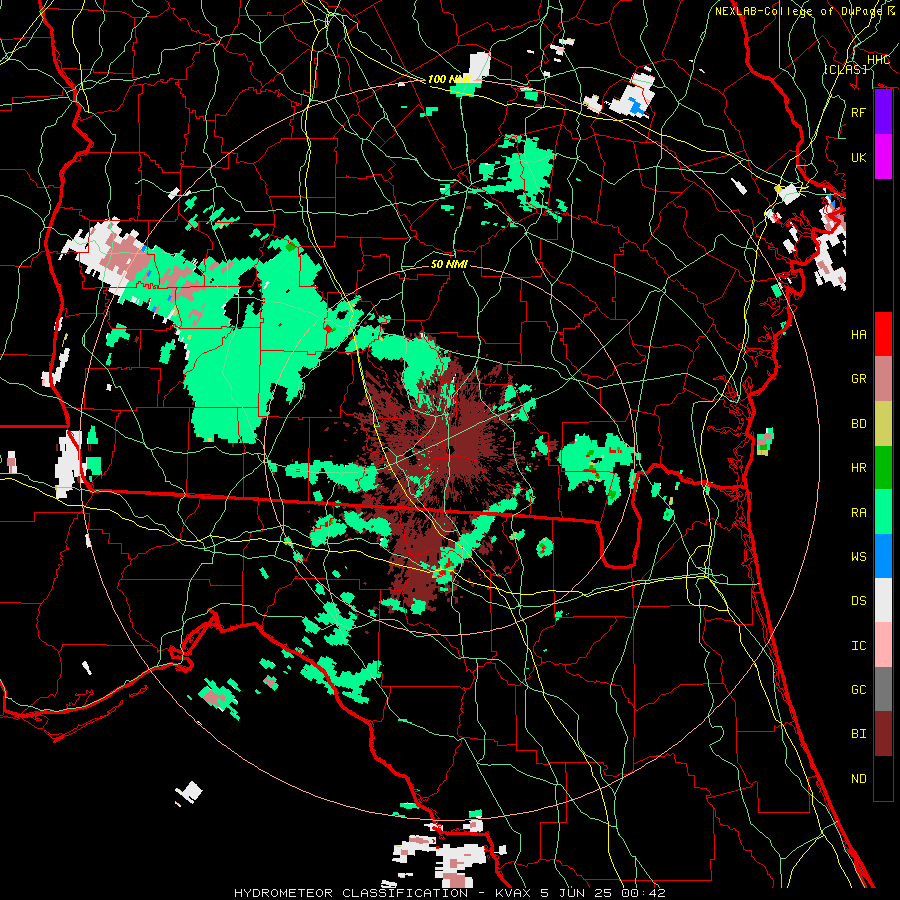
Task: Click the 'RF' legend label text
Action: (x=858, y=112)
